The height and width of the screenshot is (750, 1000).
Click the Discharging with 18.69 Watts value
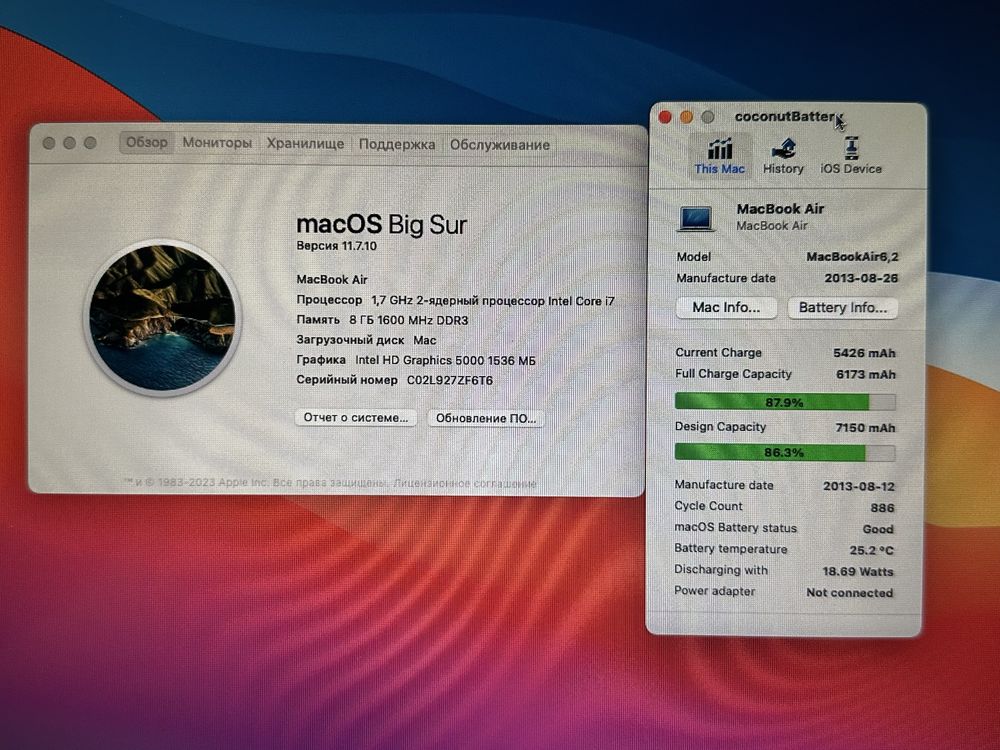[858, 571]
